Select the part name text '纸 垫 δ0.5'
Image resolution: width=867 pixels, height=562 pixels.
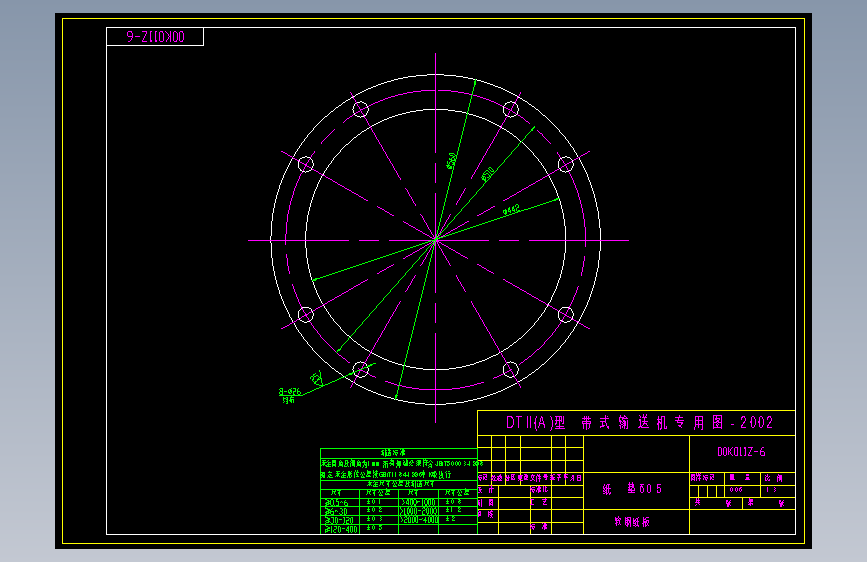pyautogui.click(x=631, y=489)
